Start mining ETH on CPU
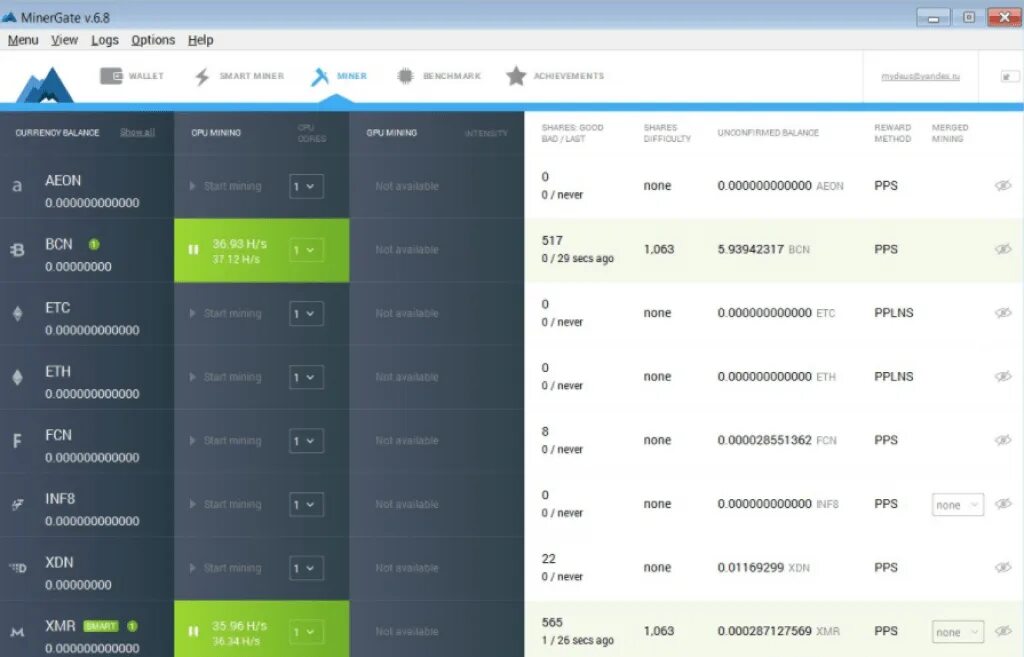The width and height of the screenshot is (1024, 657). coord(226,377)
